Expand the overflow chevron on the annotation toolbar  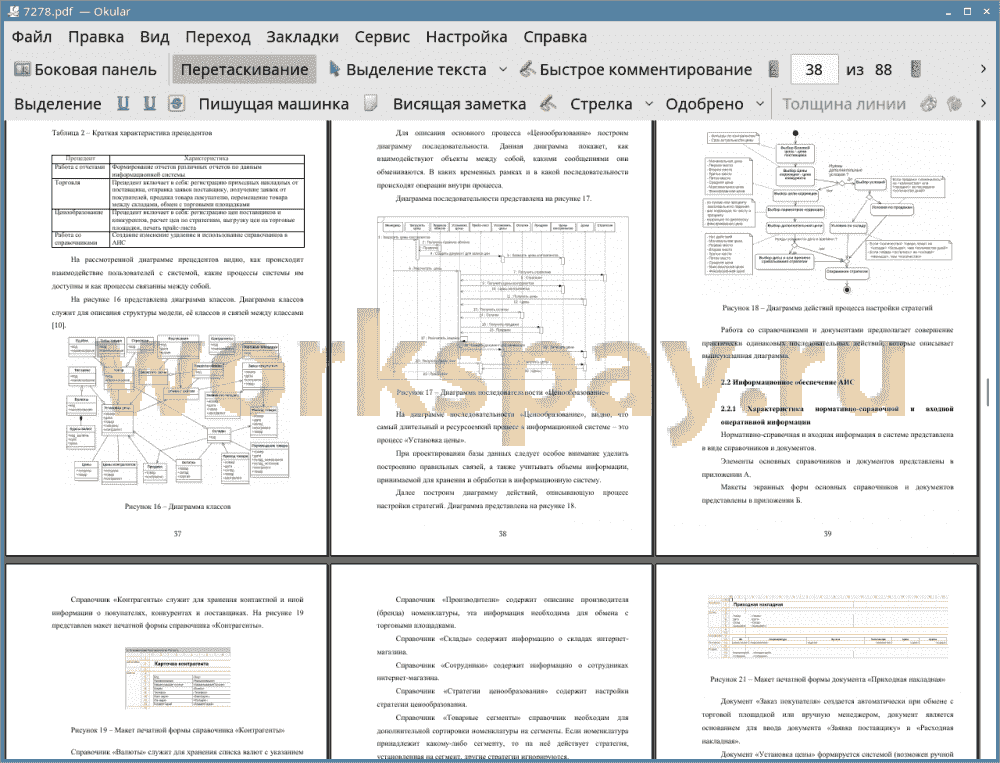click(983, 103)
